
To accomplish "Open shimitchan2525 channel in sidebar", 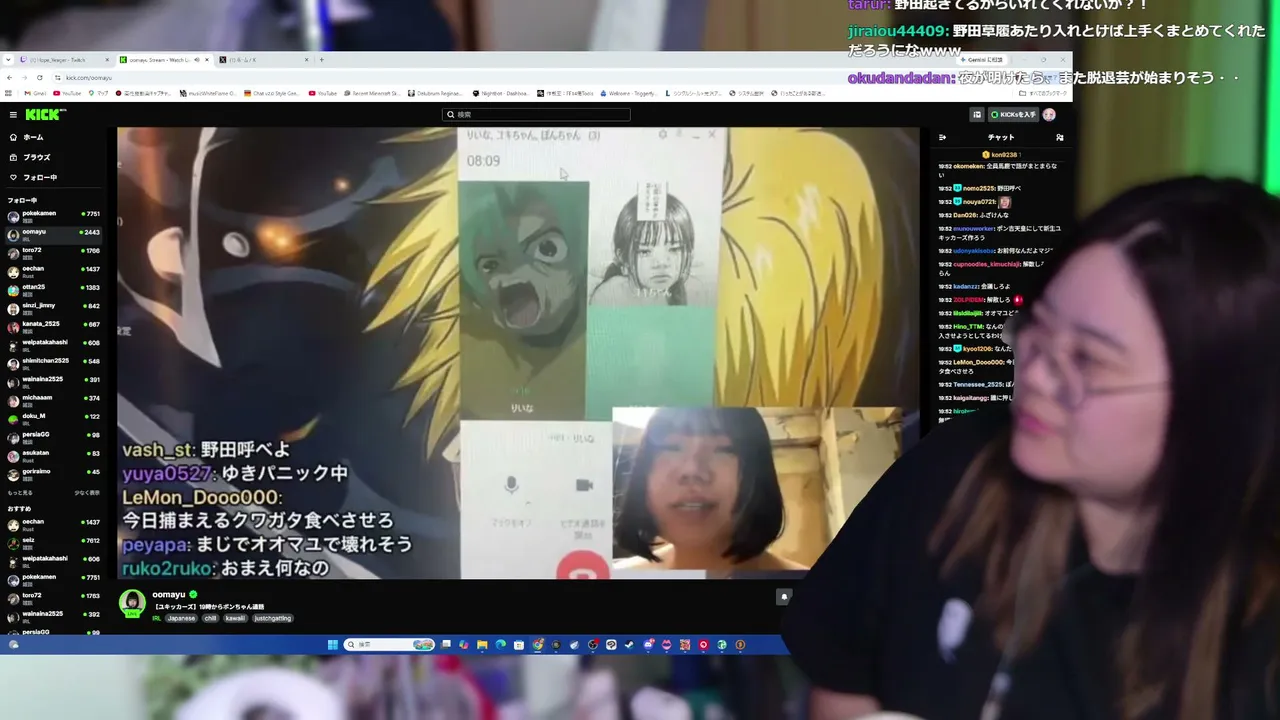I will [52, 363].
